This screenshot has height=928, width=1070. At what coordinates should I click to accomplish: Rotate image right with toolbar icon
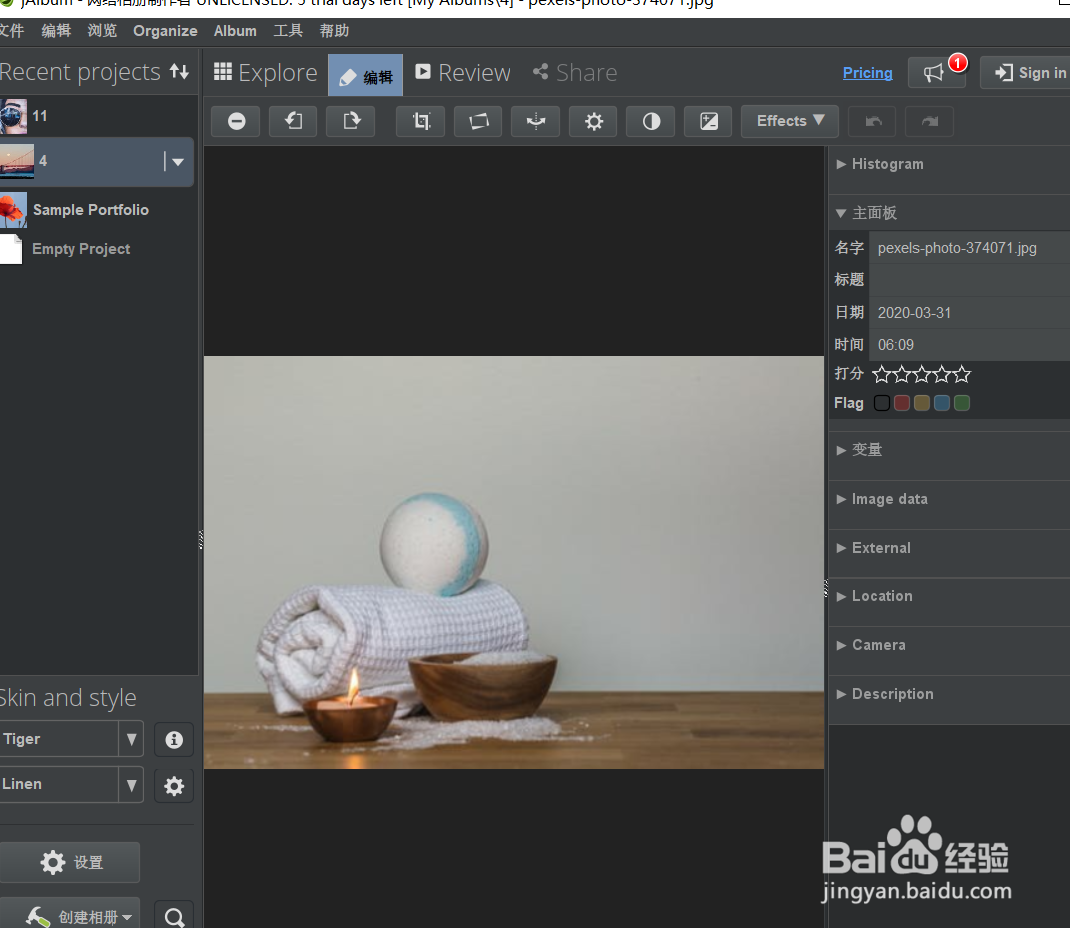[x=351, y=121]
